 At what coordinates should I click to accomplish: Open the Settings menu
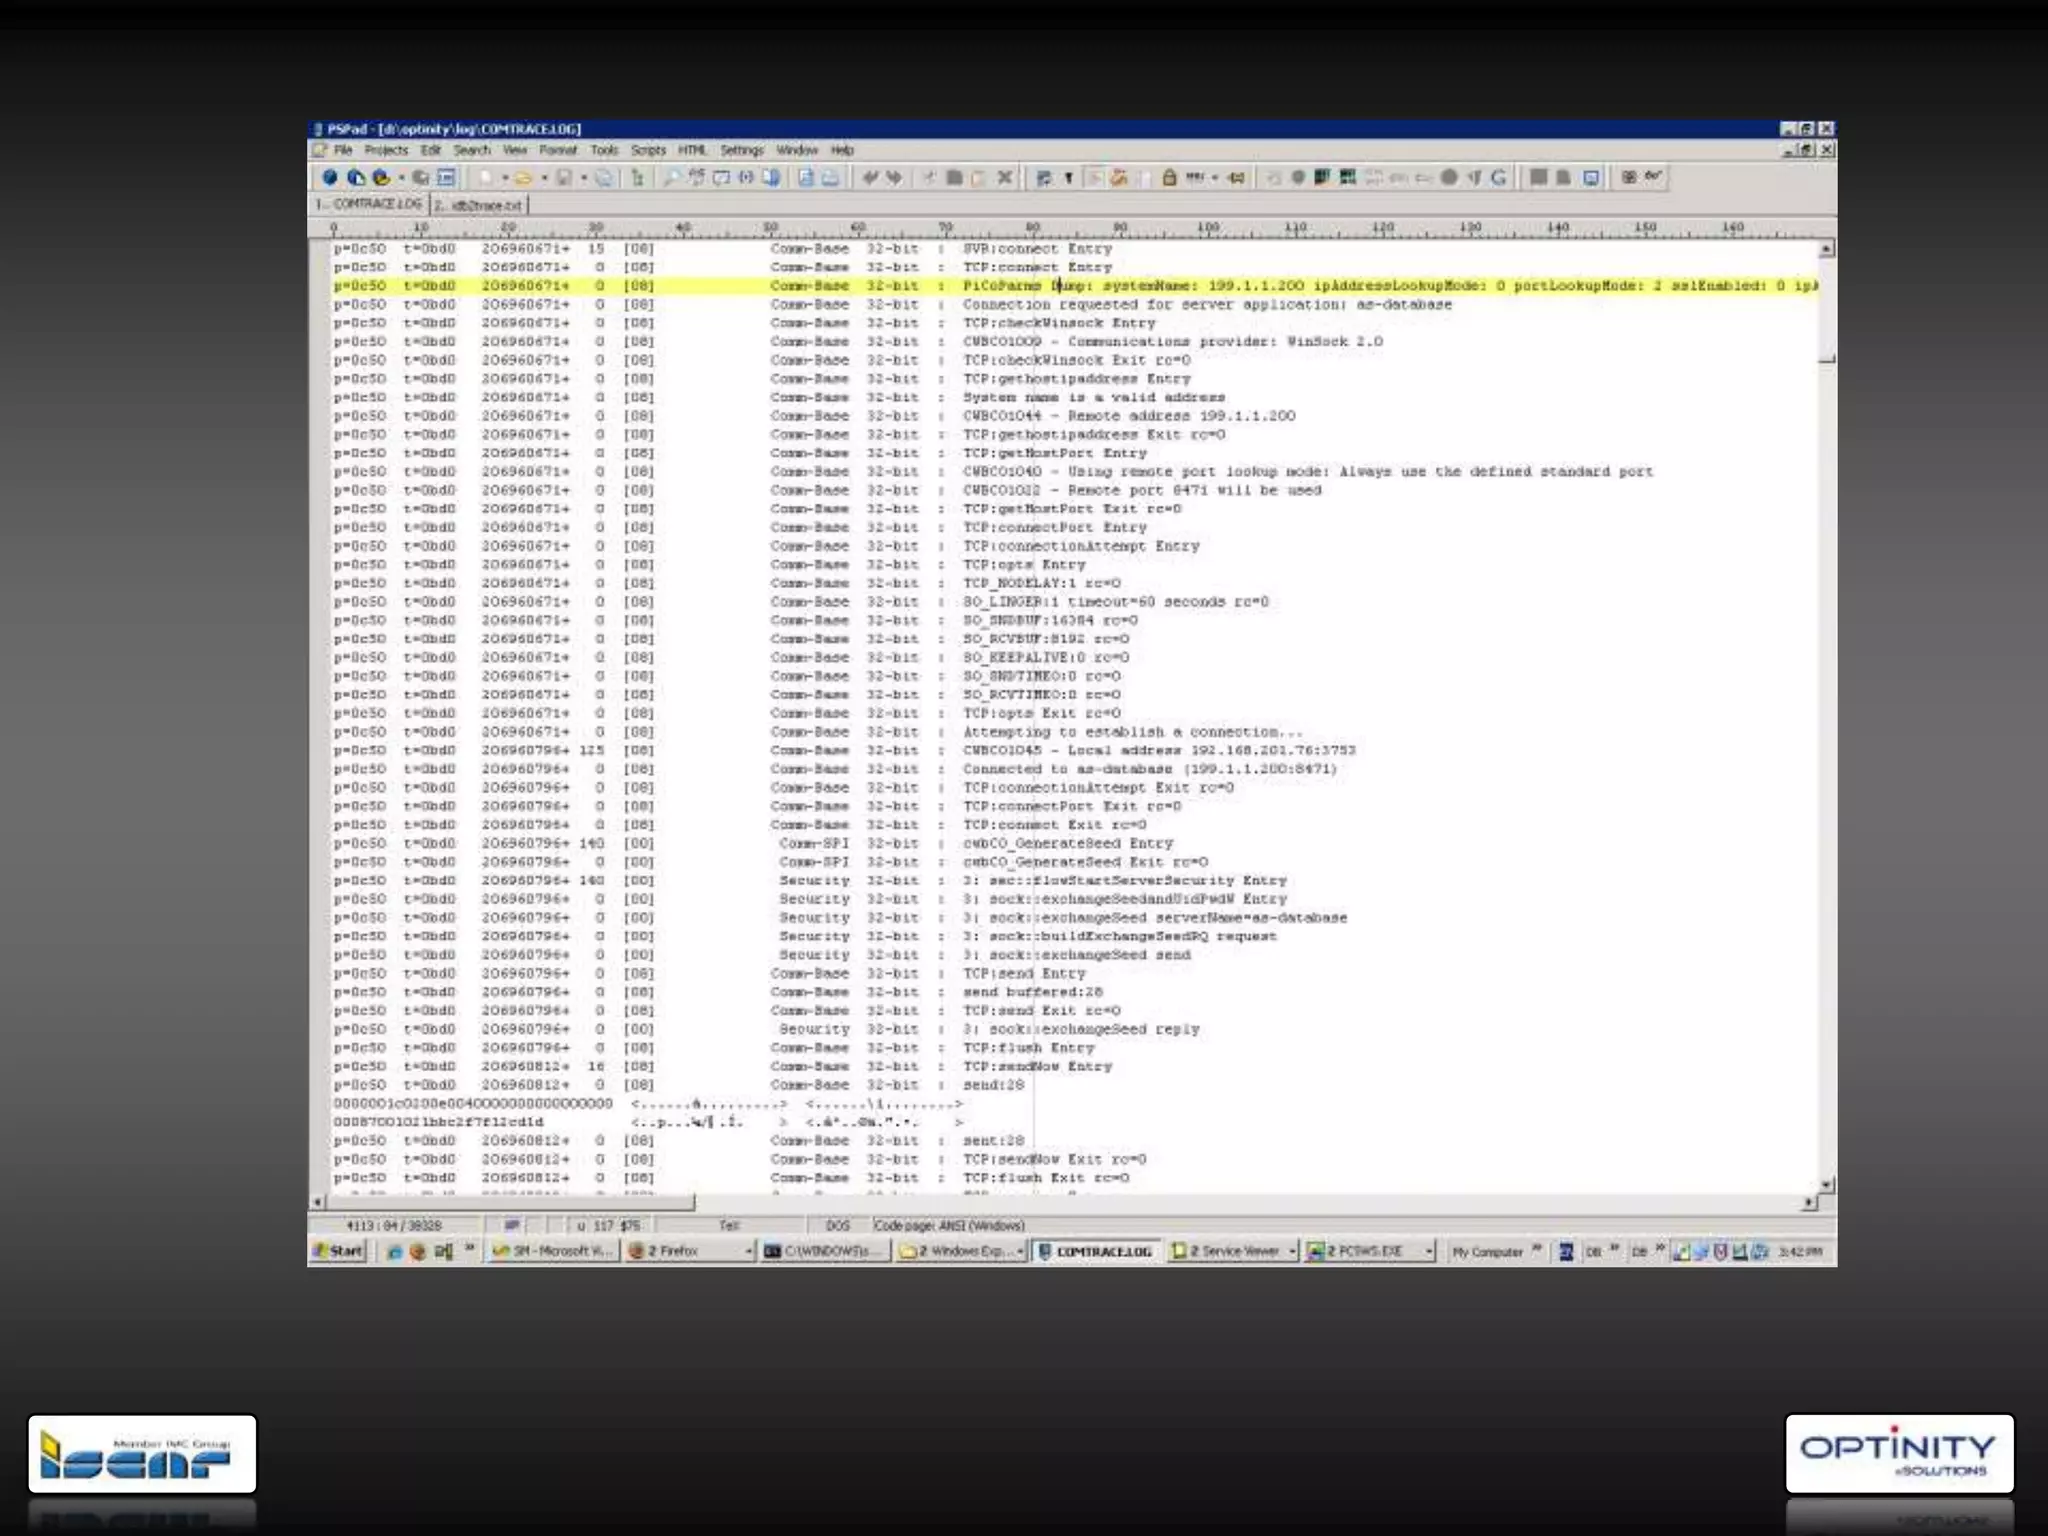point(741,150)
